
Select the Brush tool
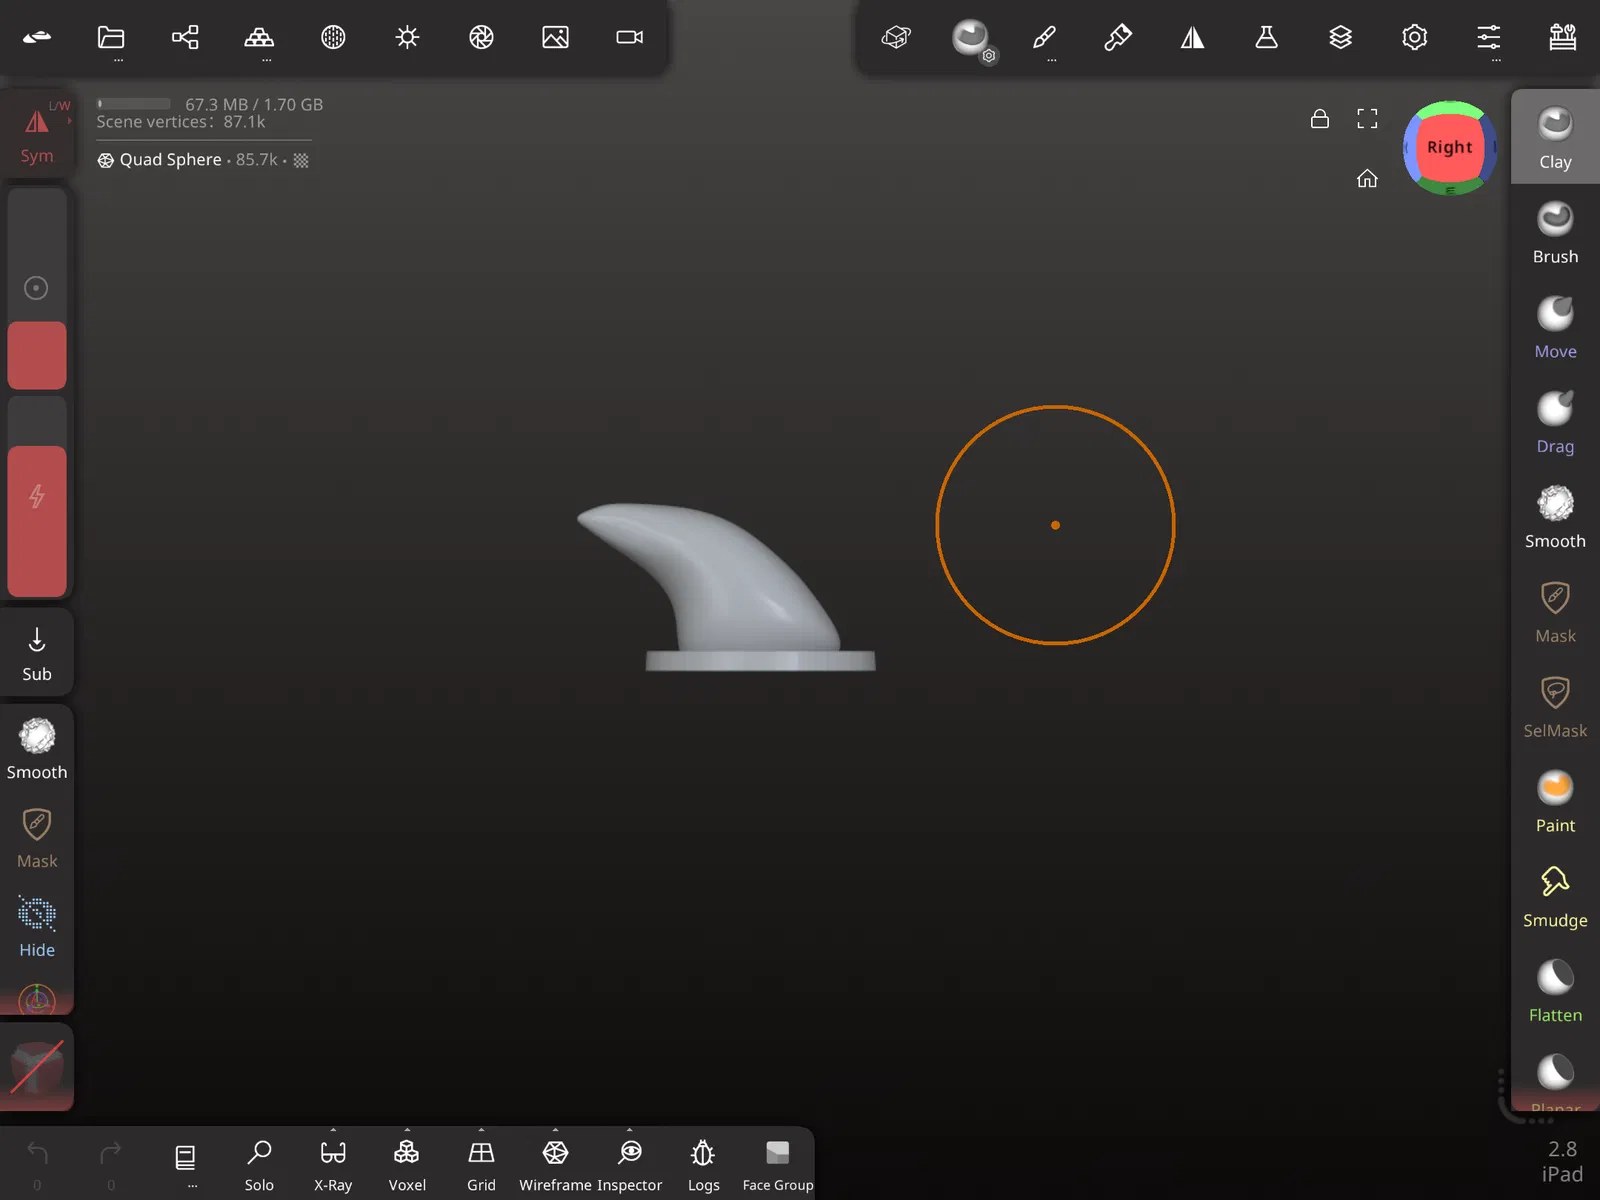click(x=1555, y=232)
